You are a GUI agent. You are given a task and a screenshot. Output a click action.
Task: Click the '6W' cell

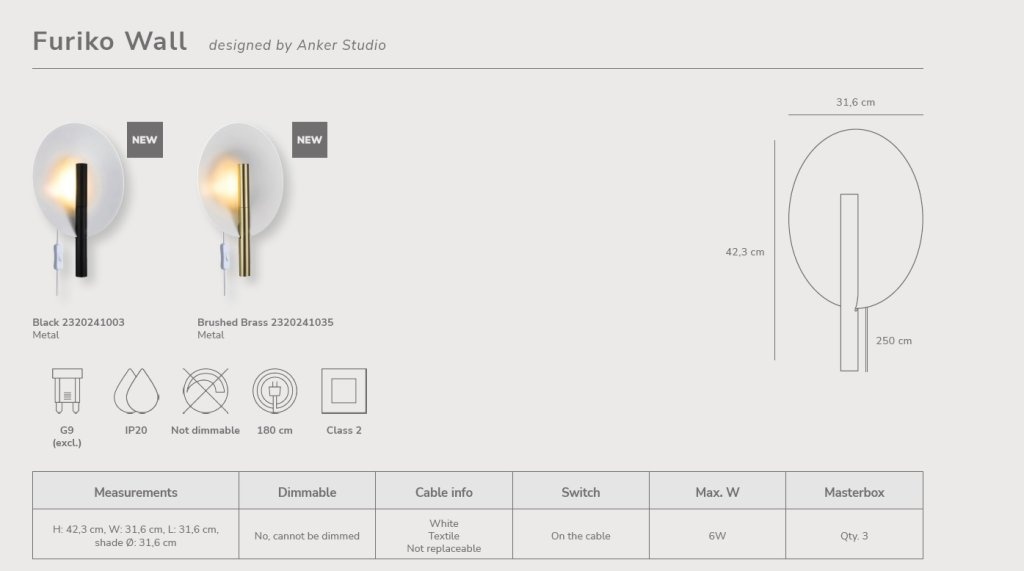[x=717, y=536]
